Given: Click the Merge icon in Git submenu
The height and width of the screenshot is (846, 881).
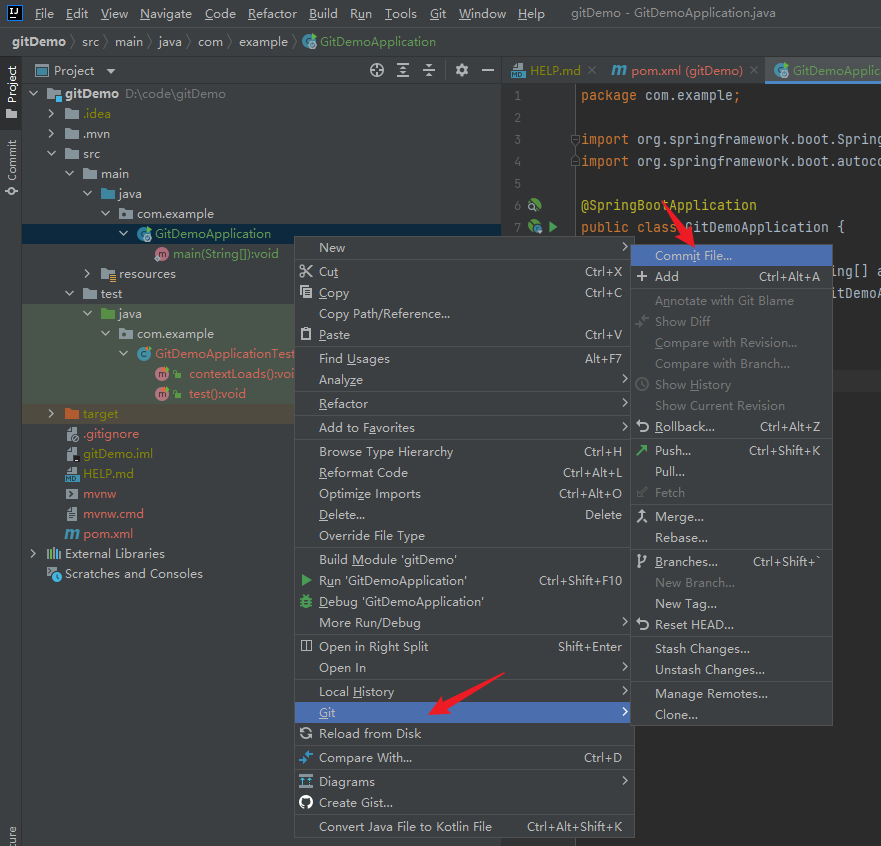Looking at the screenshot, I should 642,516.
